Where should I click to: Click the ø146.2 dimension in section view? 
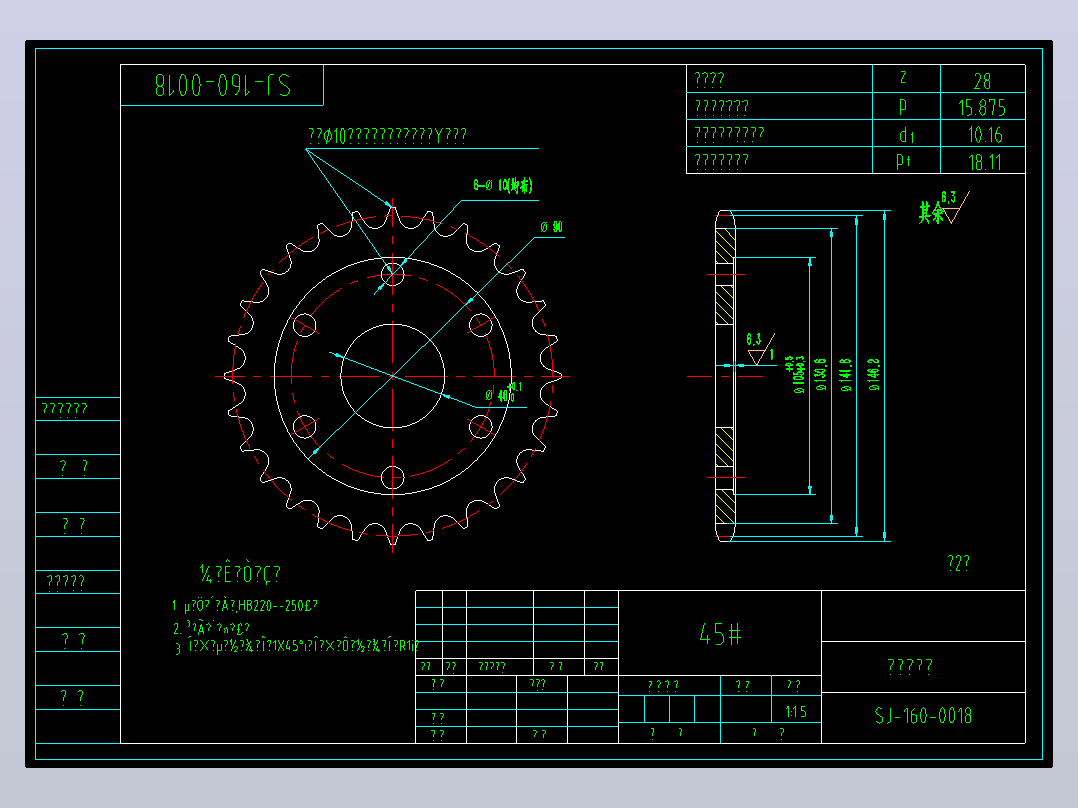click(x=874, y=375)
